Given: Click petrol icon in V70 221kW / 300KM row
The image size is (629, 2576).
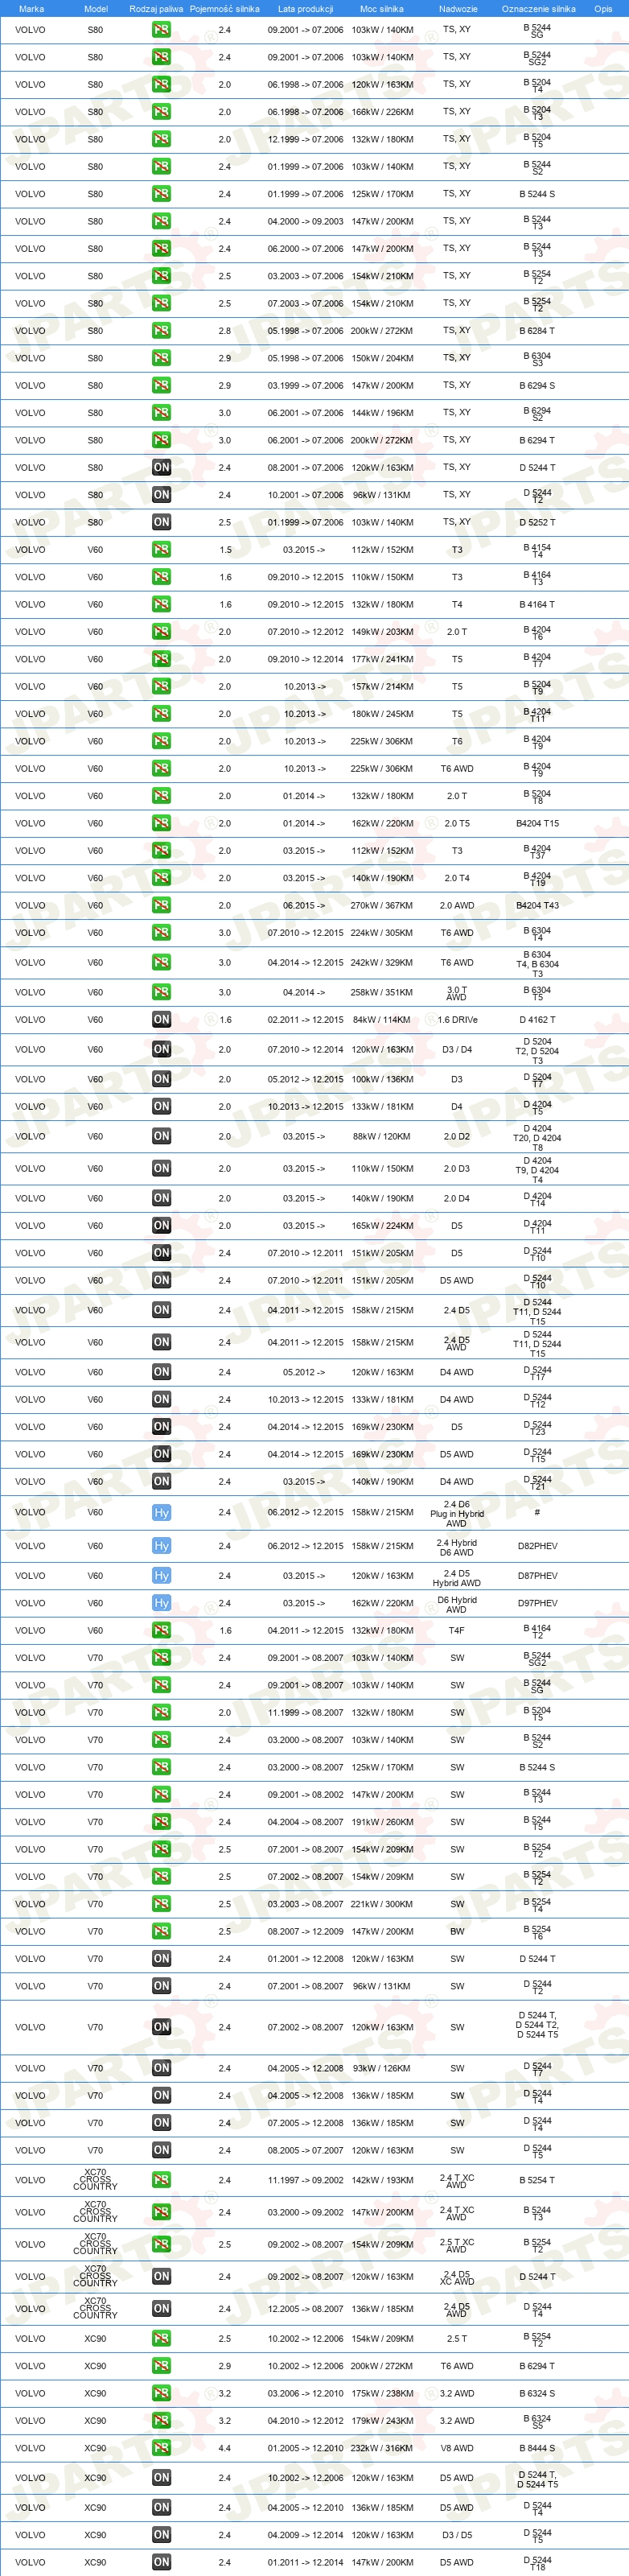Looking at the screenshot, I should [161, 1904].
